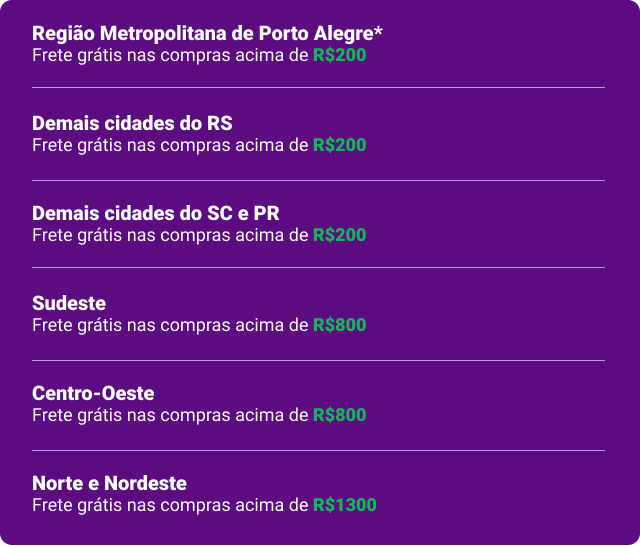Select the Norte e Nordeste heading
Image resolution: width=640 pixels, height=546 pixels.
(x=109, y=483)
